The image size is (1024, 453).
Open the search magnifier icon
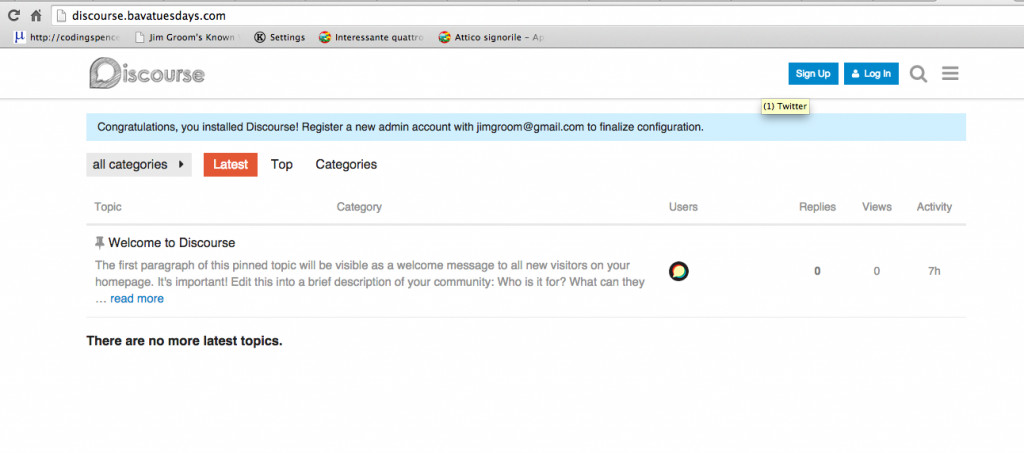coord(918,74)
